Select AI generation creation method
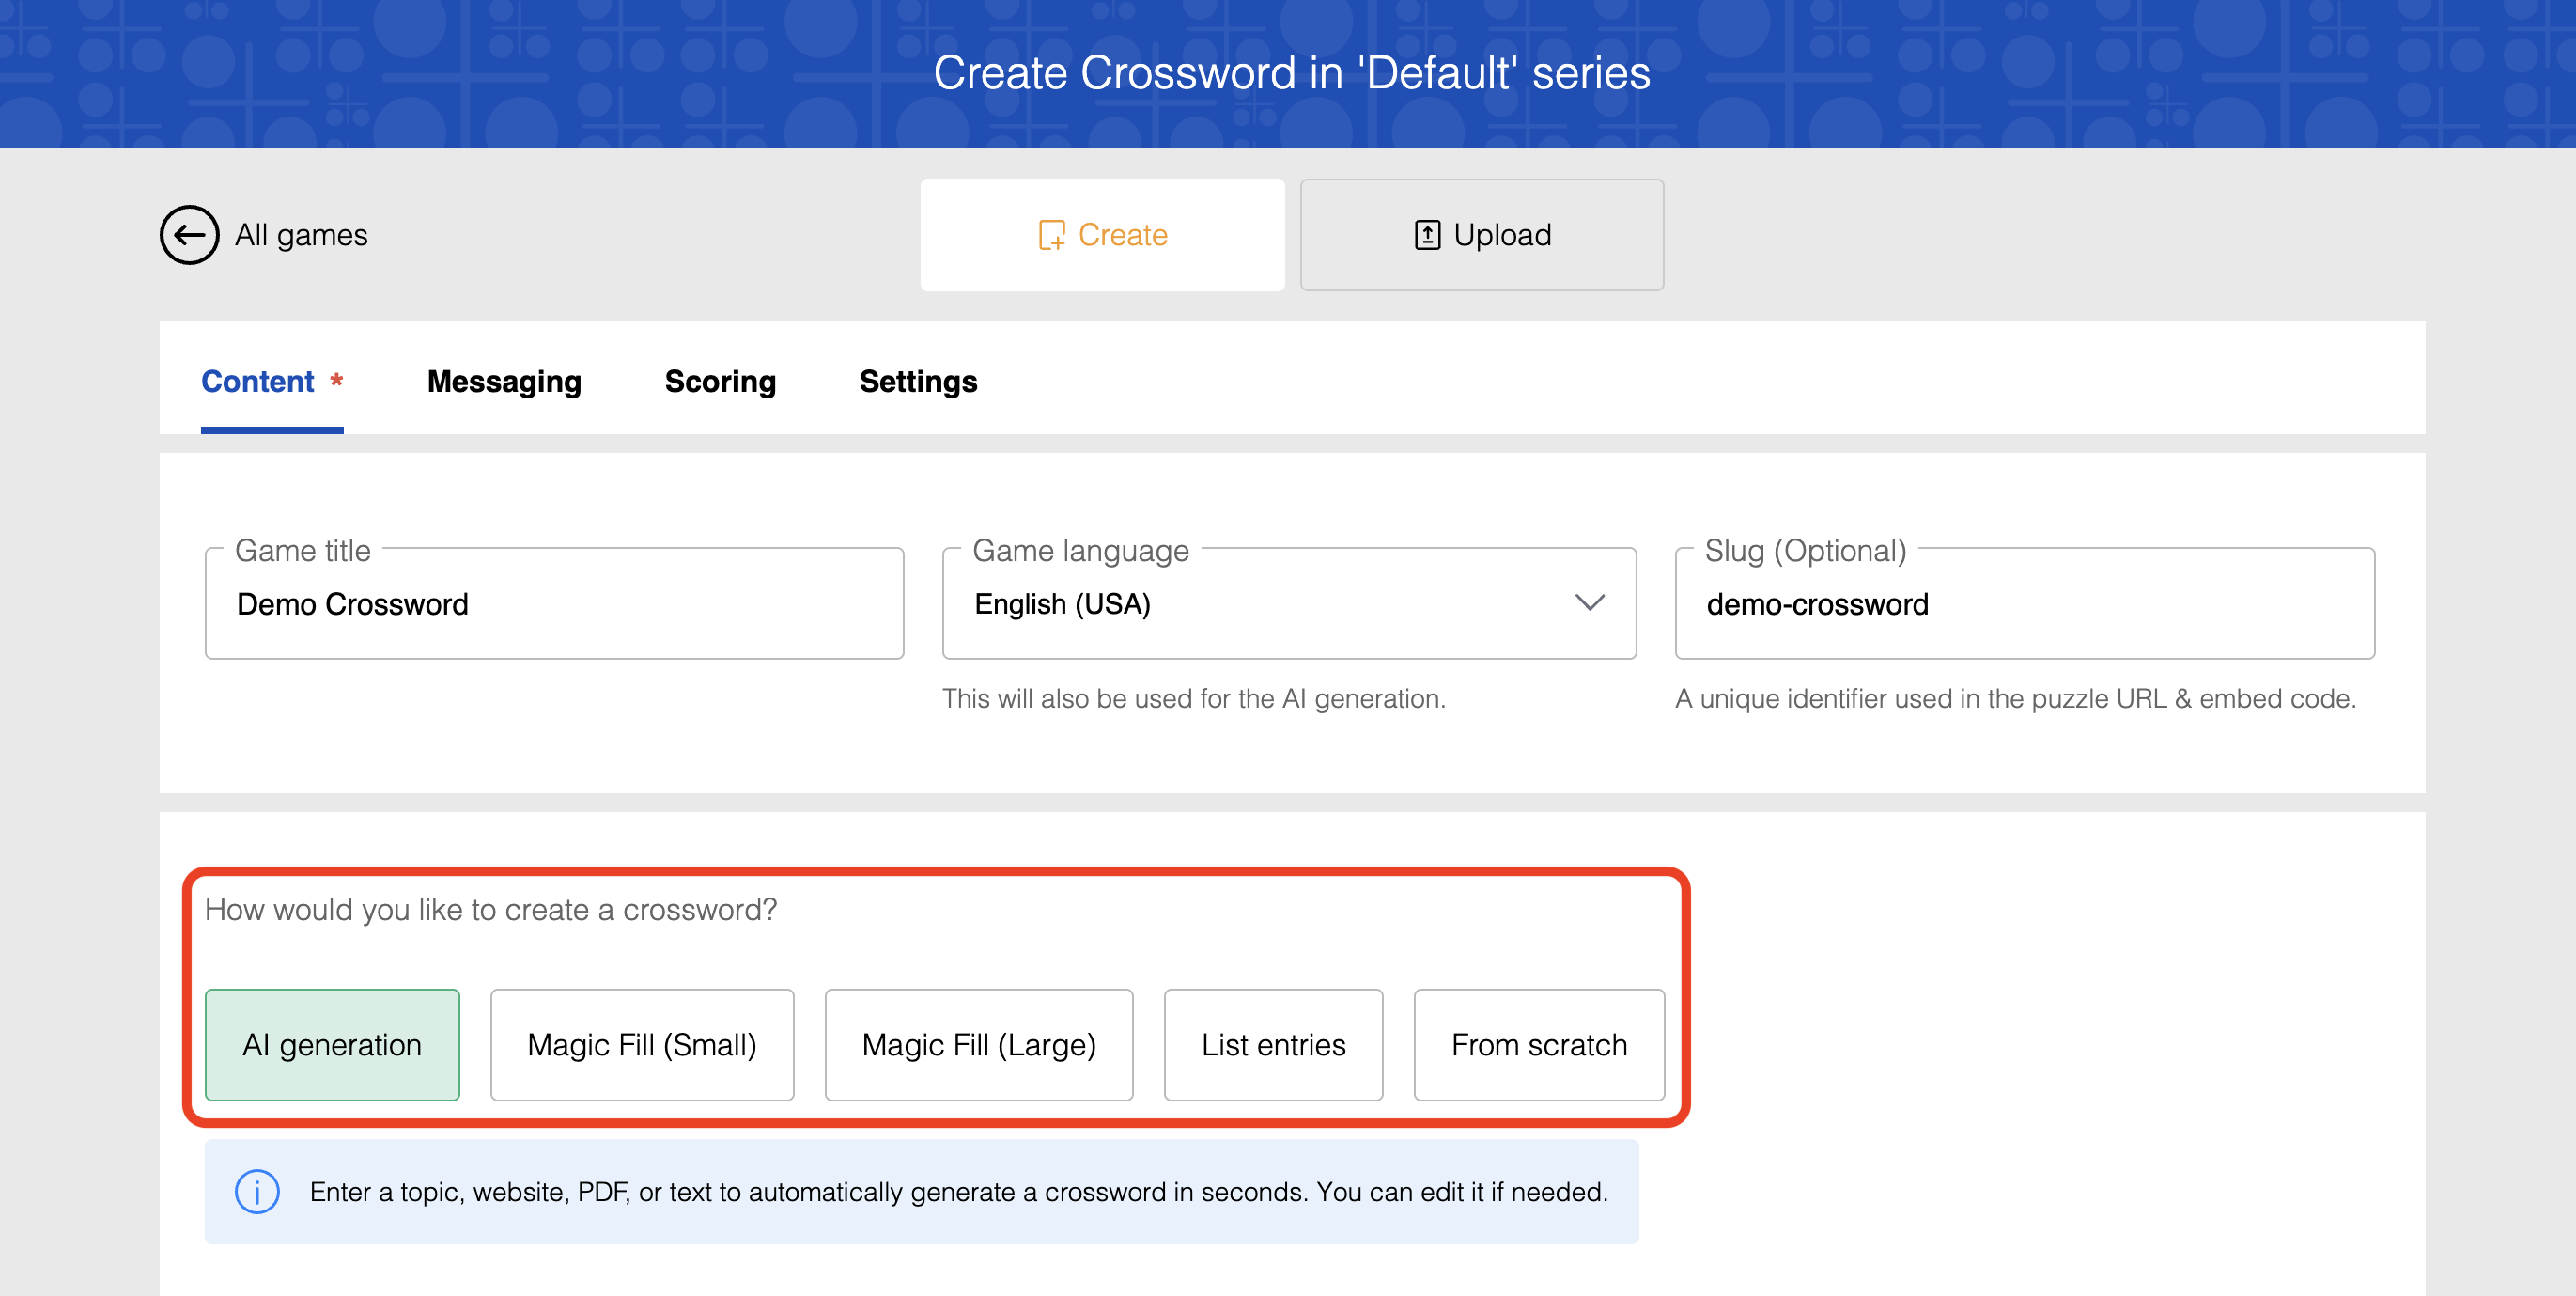2576x1296 pixels. tap(332, 1044)
